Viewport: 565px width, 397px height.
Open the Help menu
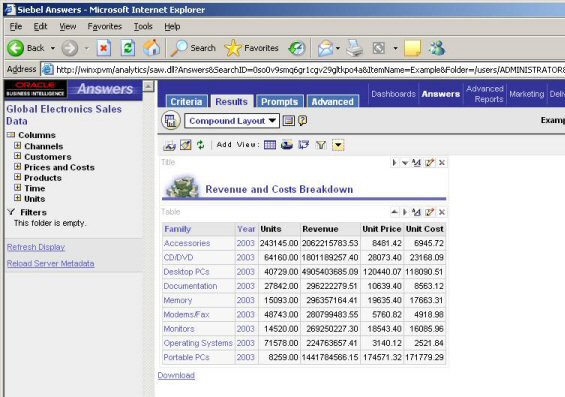pos(172,27)
